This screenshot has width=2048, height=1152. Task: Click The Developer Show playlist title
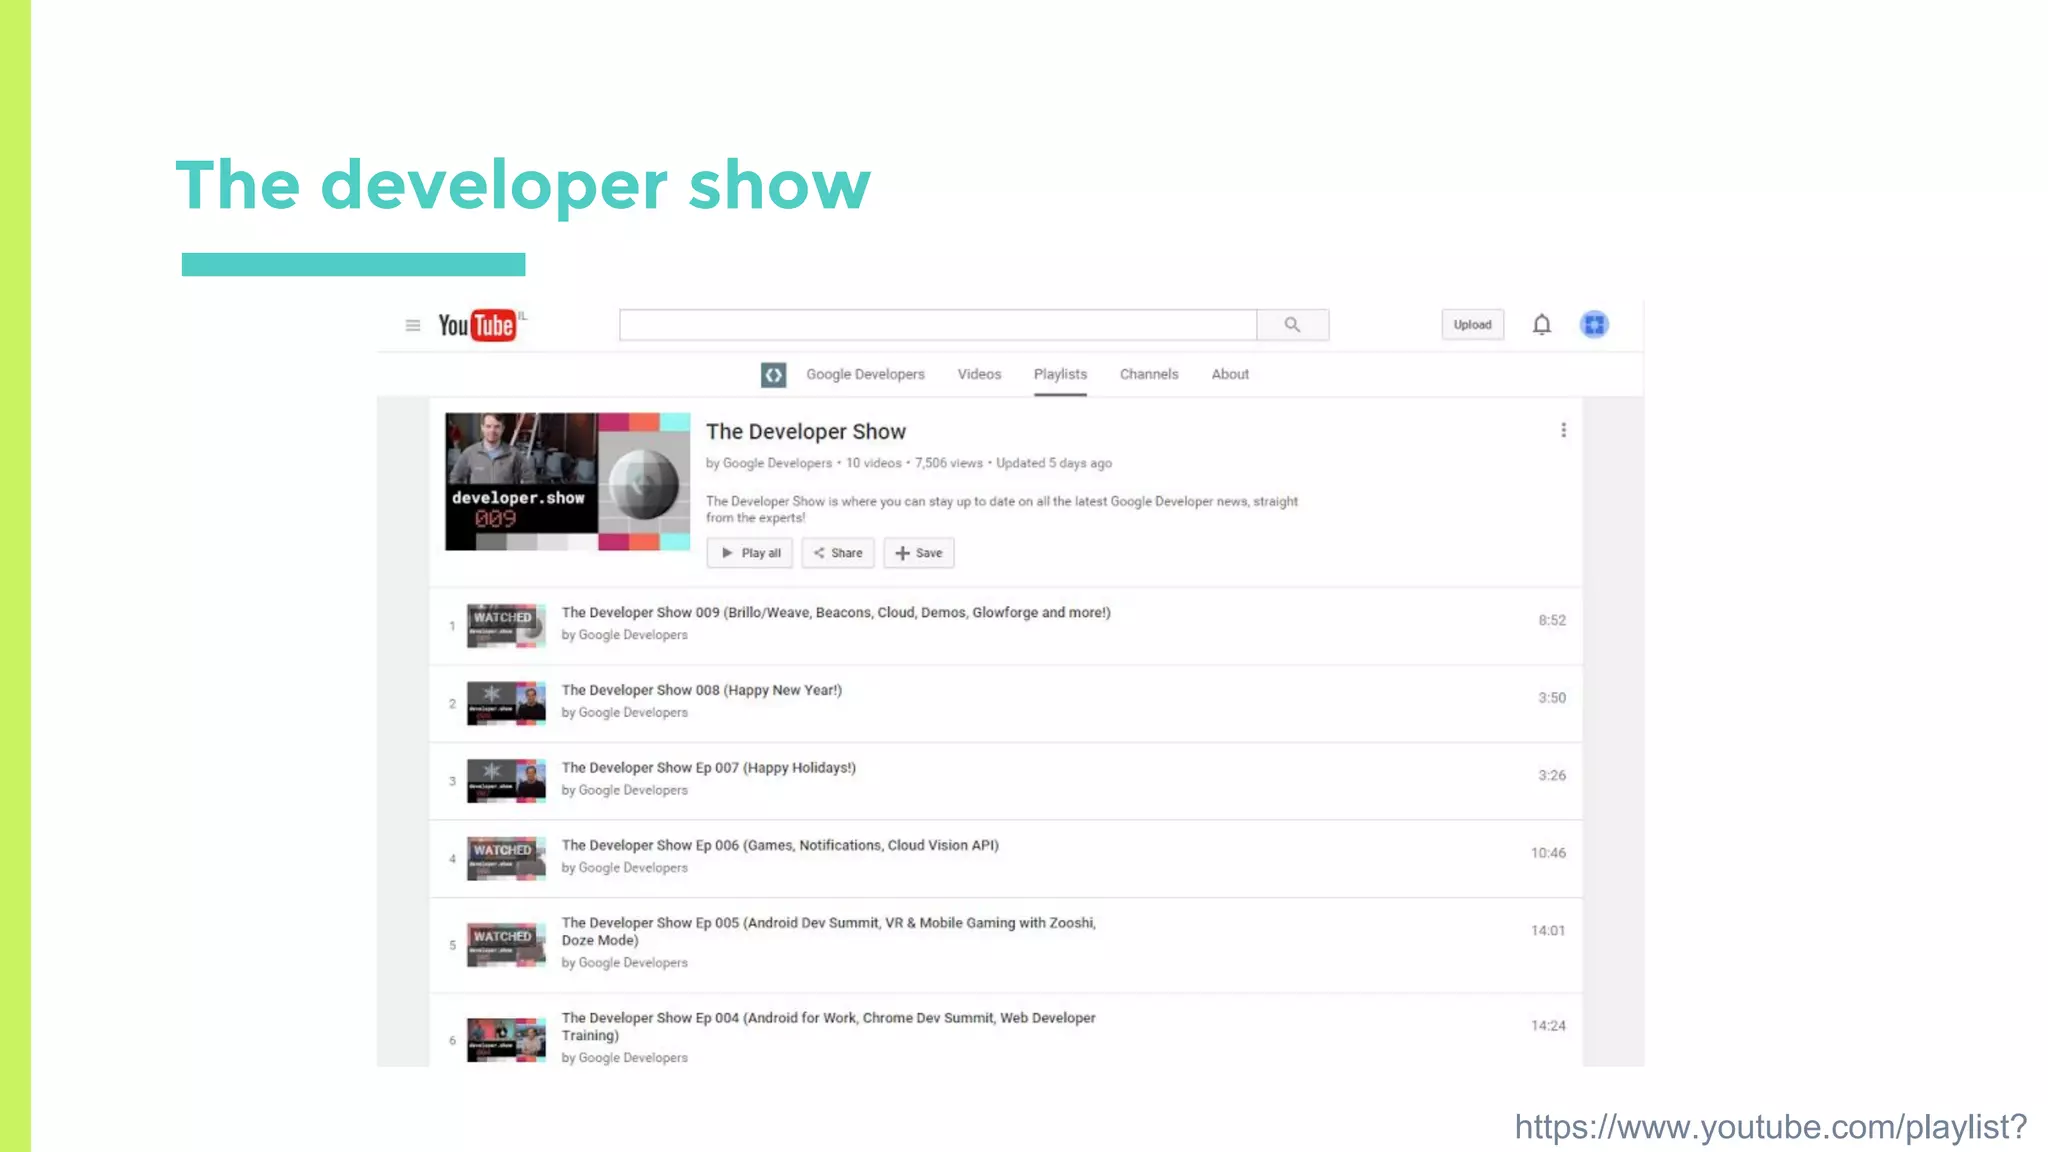pos(806,431)
